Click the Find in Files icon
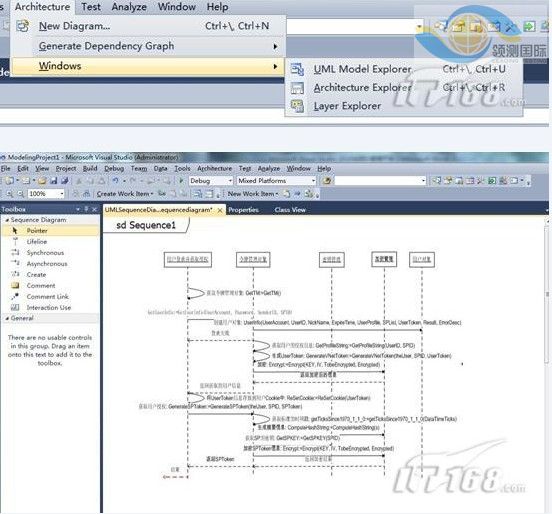 coord(327,181)
